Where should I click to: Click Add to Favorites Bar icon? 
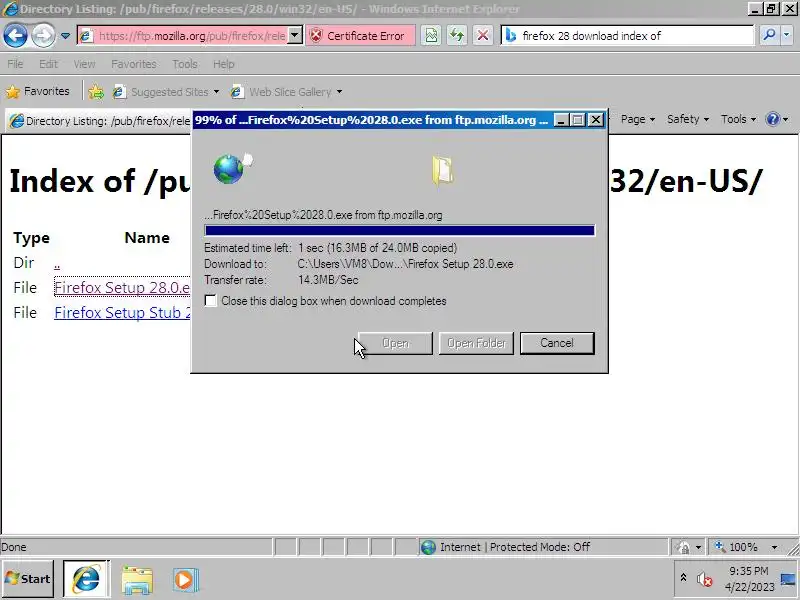(96, 92)
